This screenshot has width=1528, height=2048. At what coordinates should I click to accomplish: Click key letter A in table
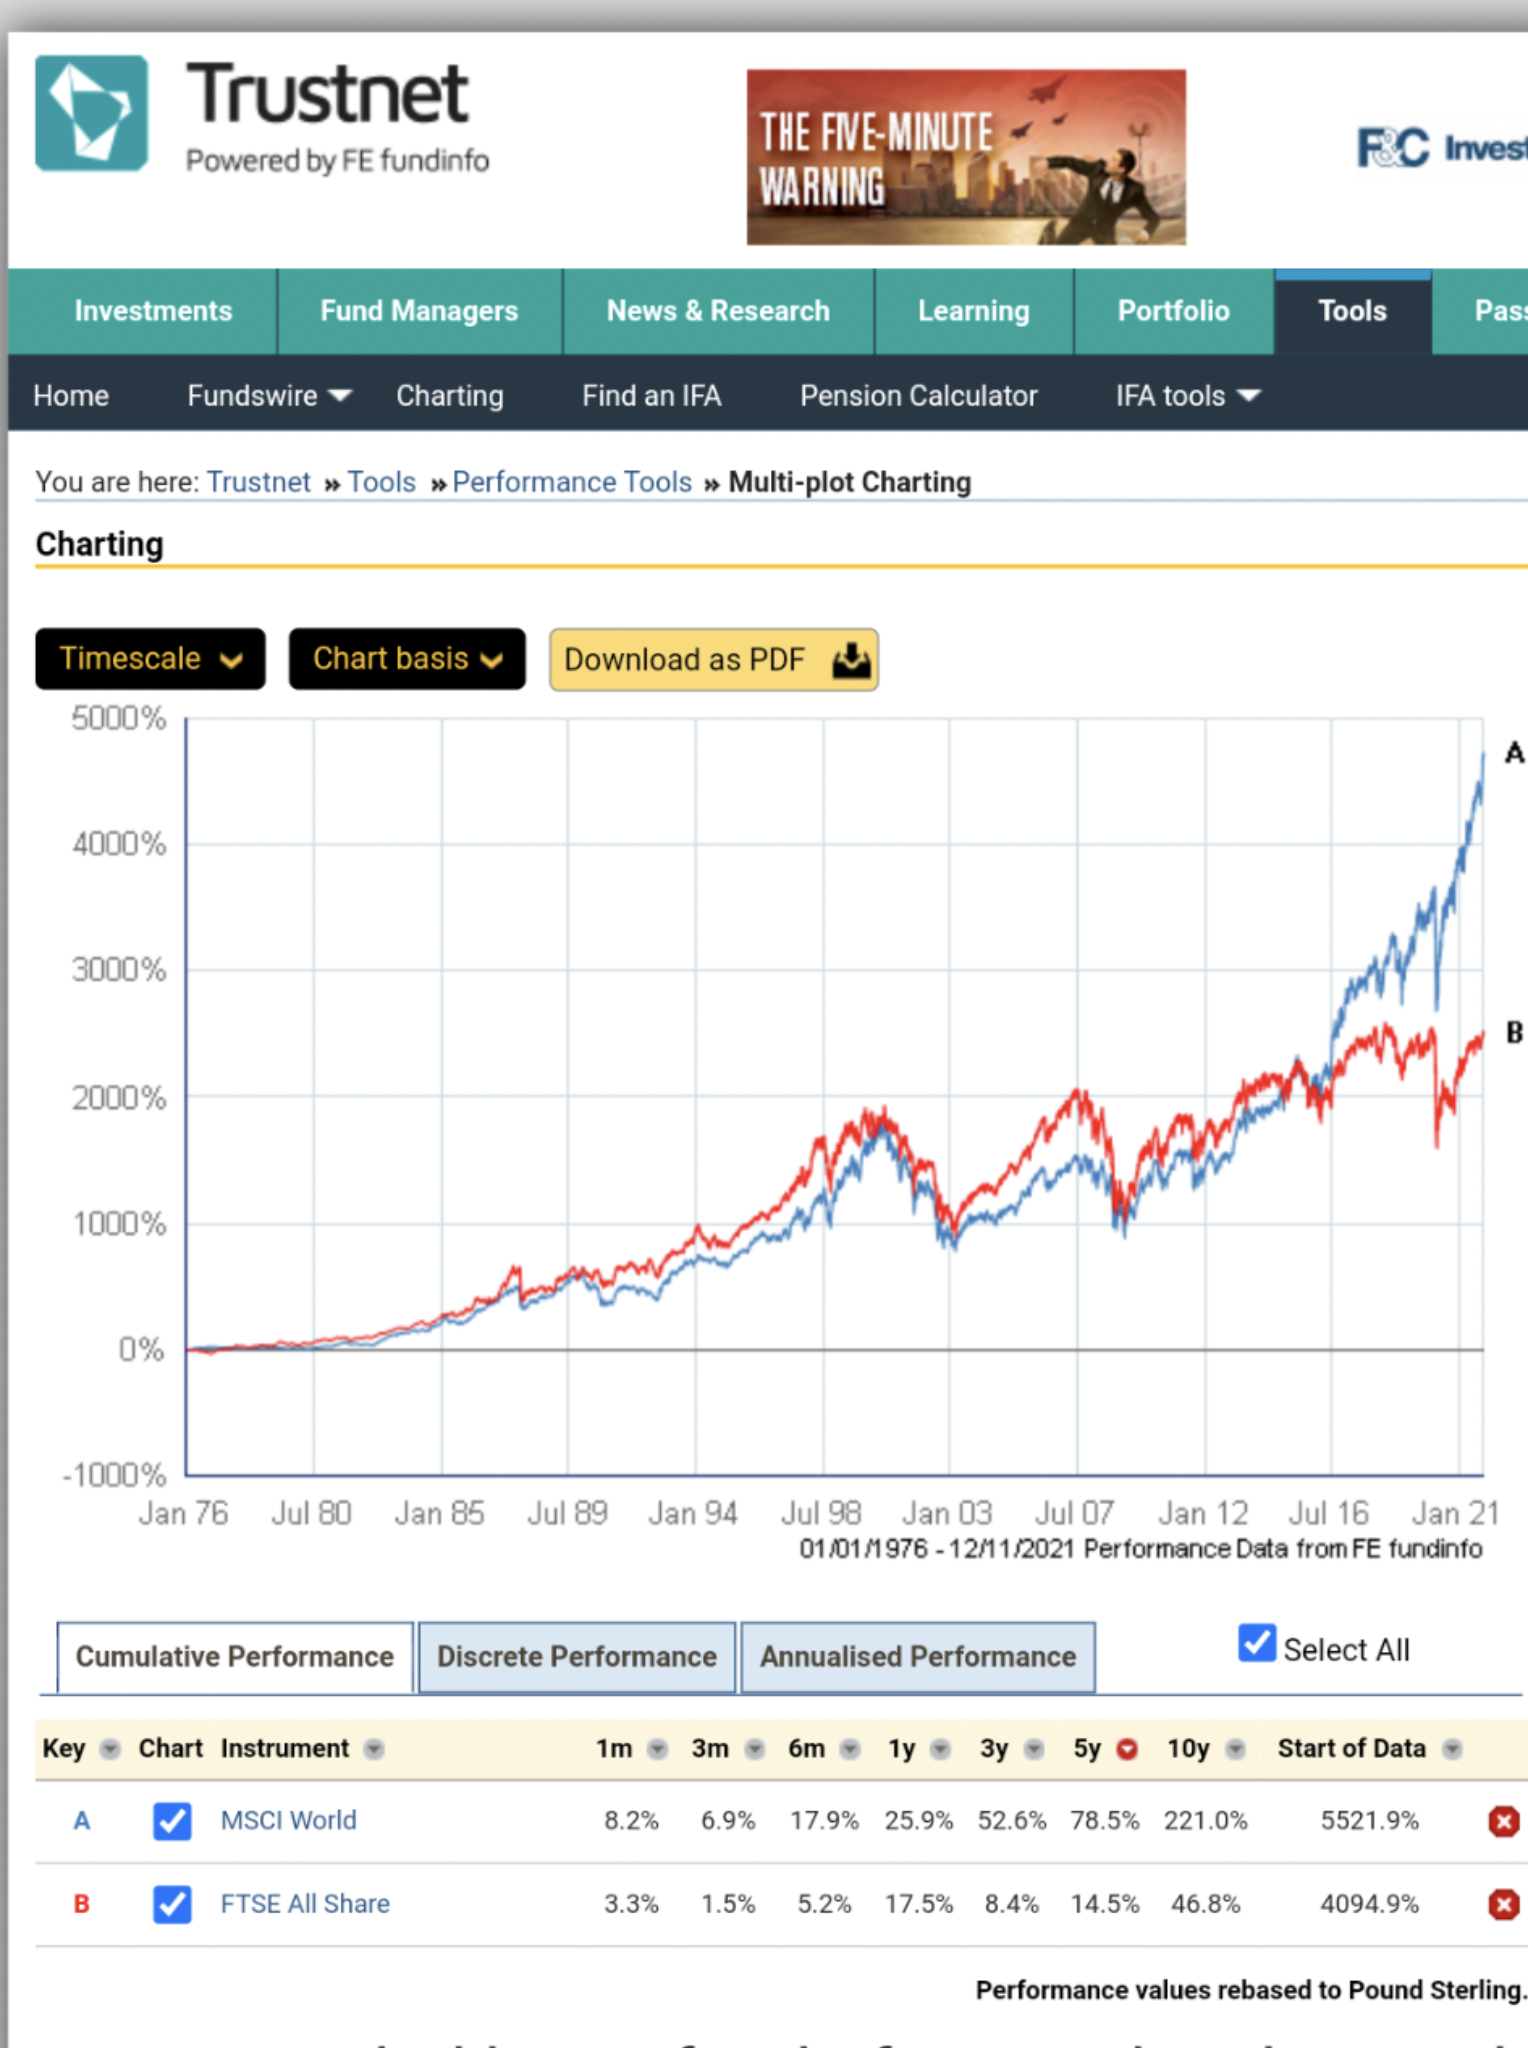pos(82,1821)
